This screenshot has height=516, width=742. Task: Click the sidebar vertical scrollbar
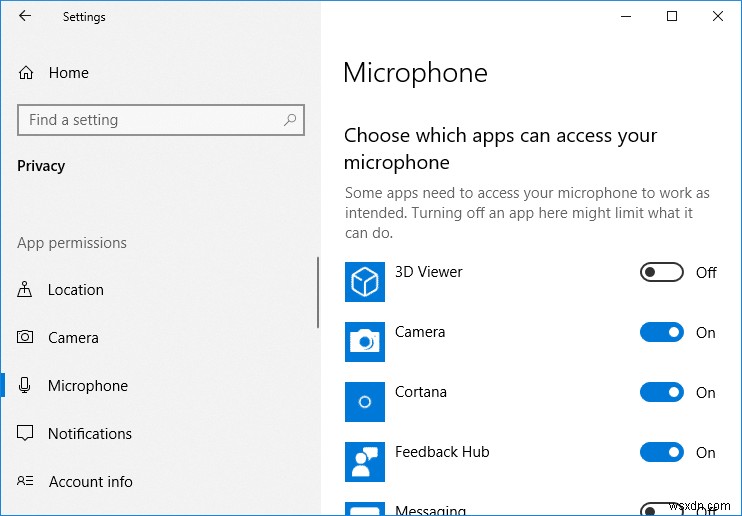[318, 293]
